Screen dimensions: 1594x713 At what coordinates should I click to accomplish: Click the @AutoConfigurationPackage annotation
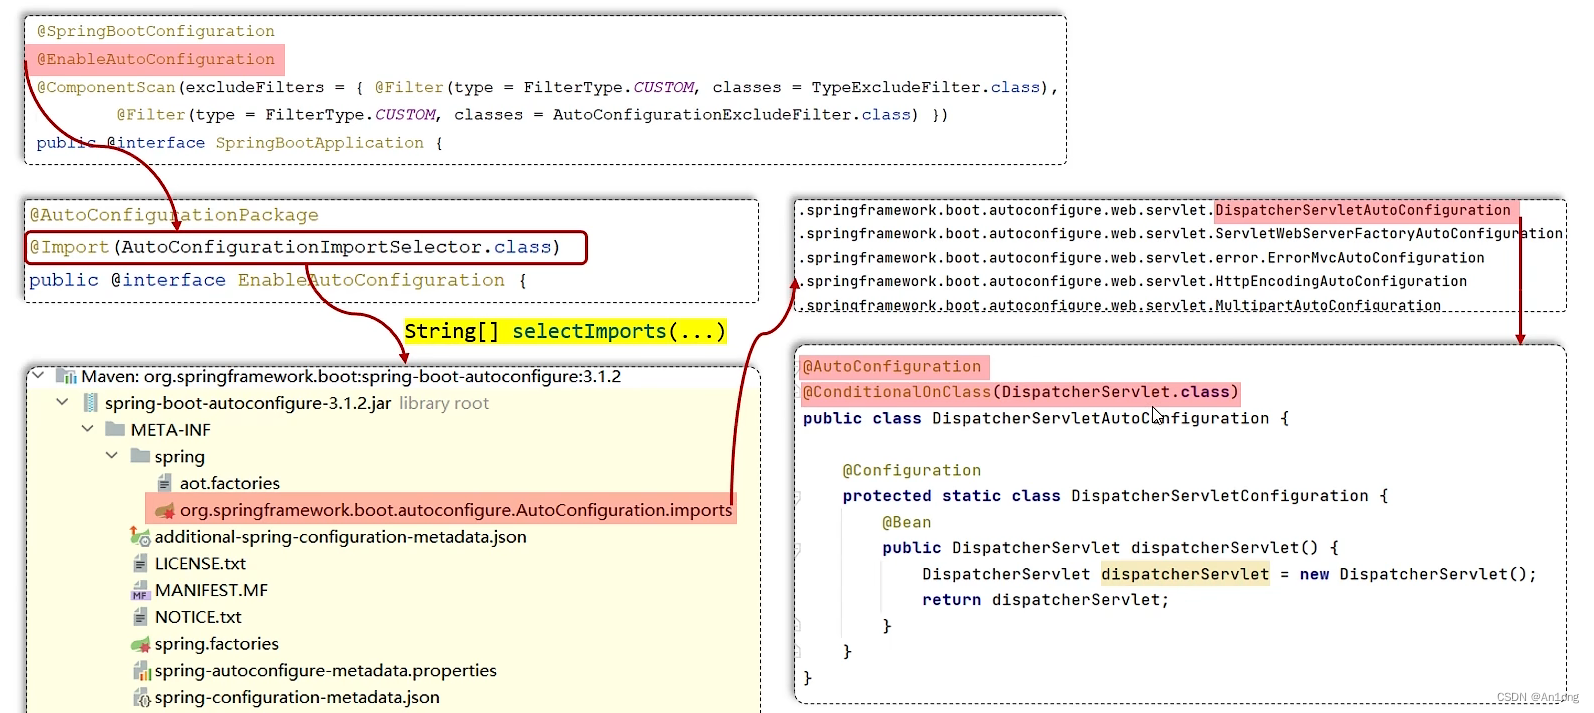pos(174,215)
